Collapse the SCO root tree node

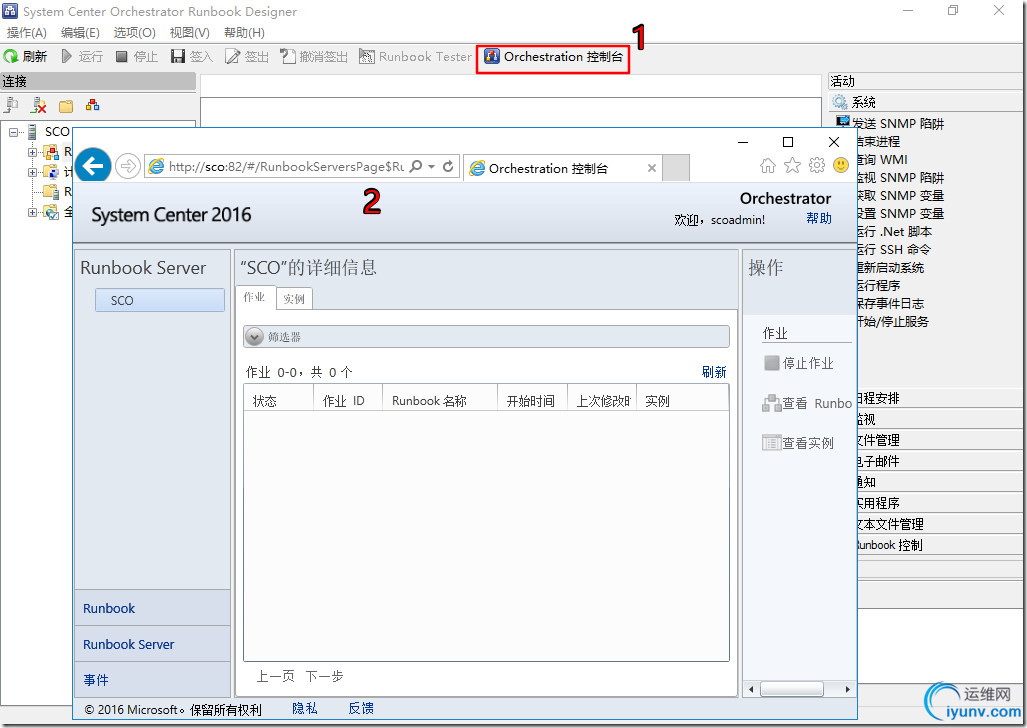pyautogui.click(x=13, y=132)
